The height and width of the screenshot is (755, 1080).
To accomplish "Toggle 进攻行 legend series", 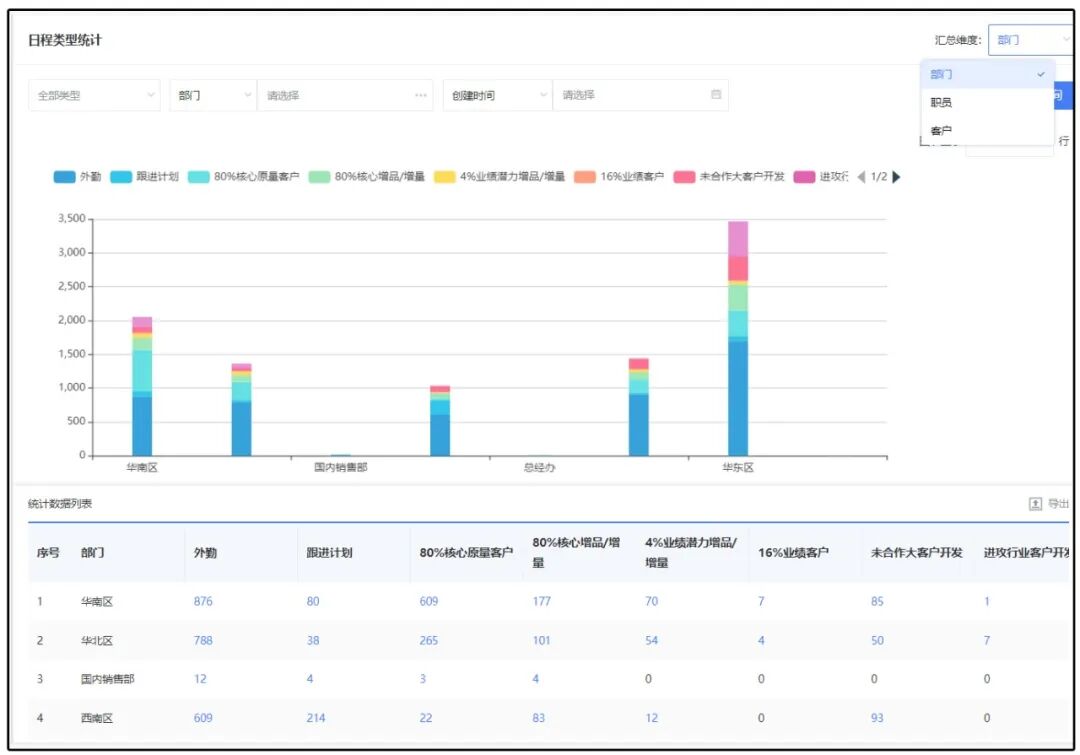I will tap(821, 177).
